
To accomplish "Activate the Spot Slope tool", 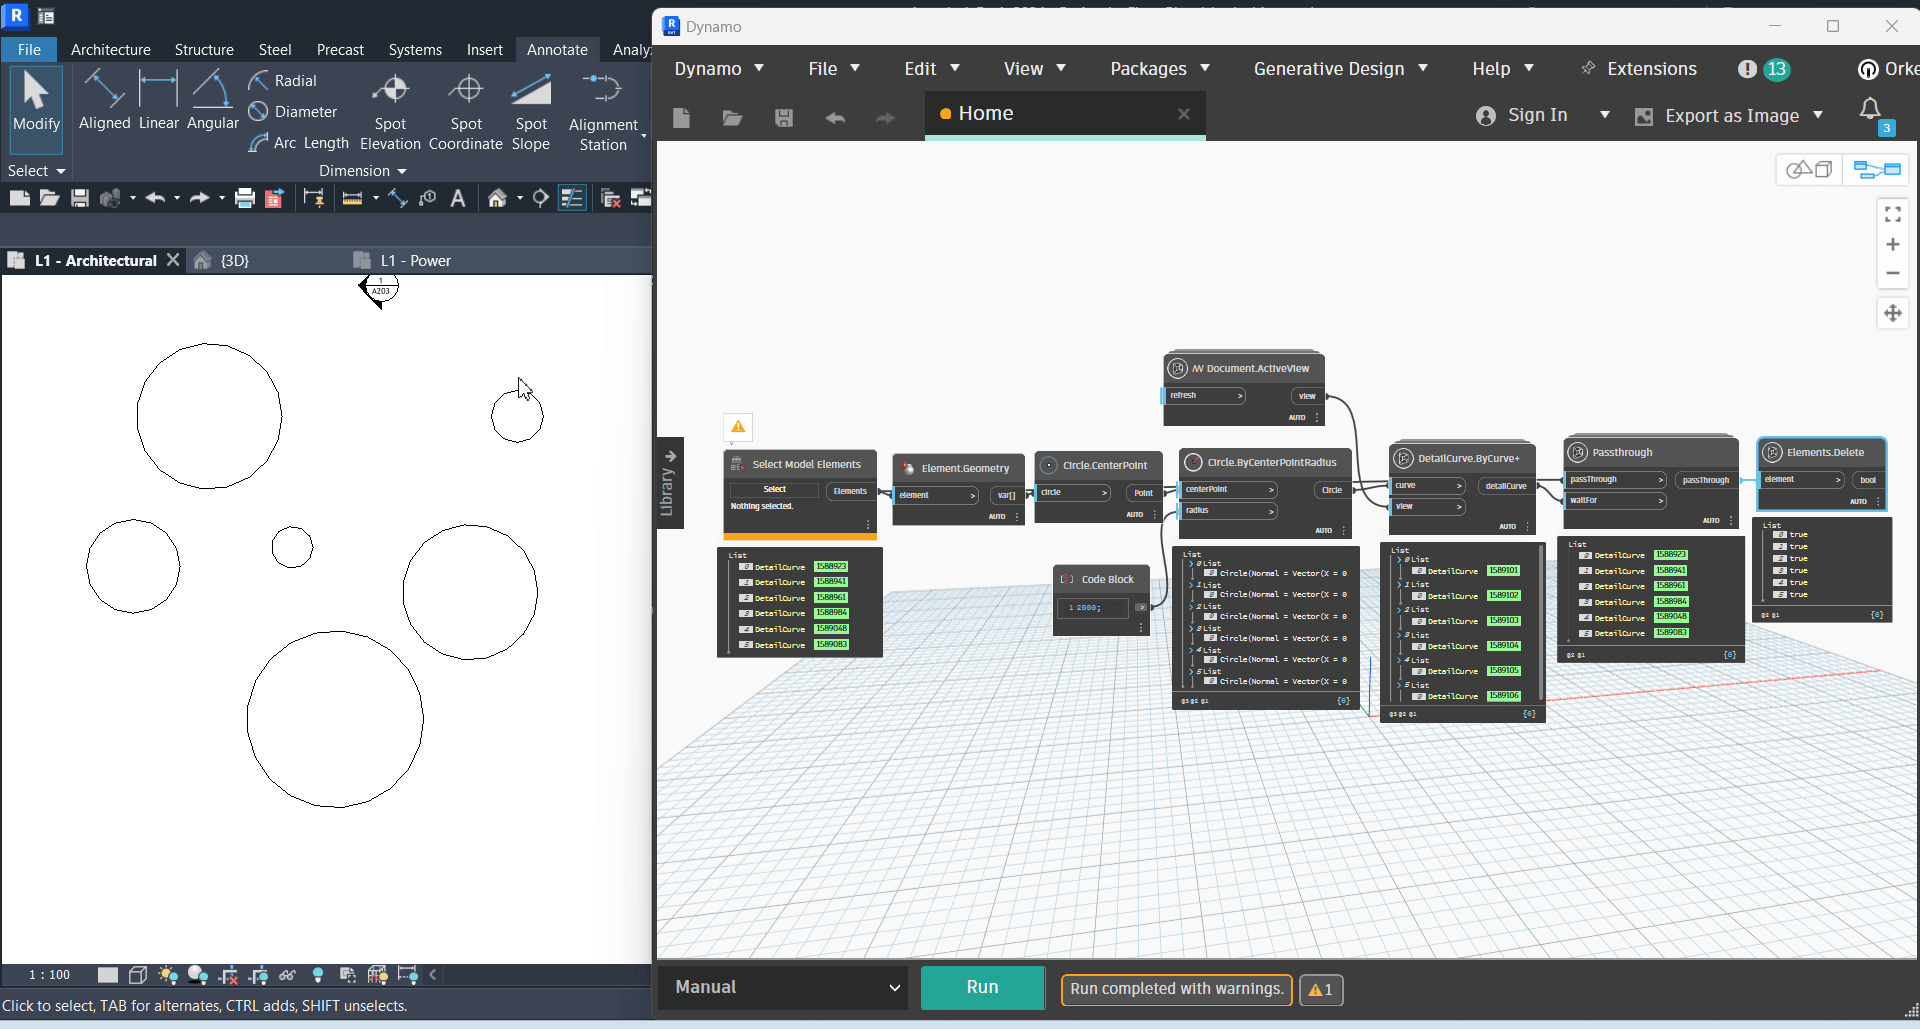I will [531, 112].
